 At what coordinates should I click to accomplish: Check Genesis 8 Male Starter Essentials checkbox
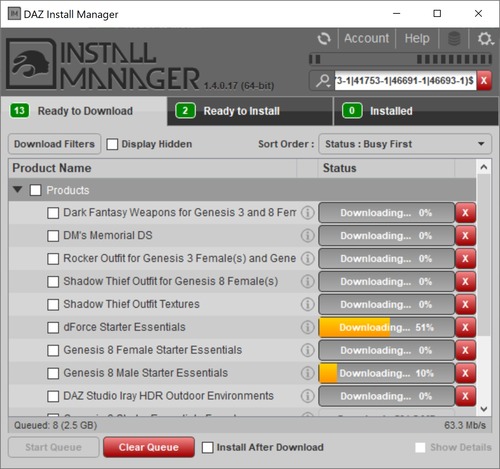(53, 373)
